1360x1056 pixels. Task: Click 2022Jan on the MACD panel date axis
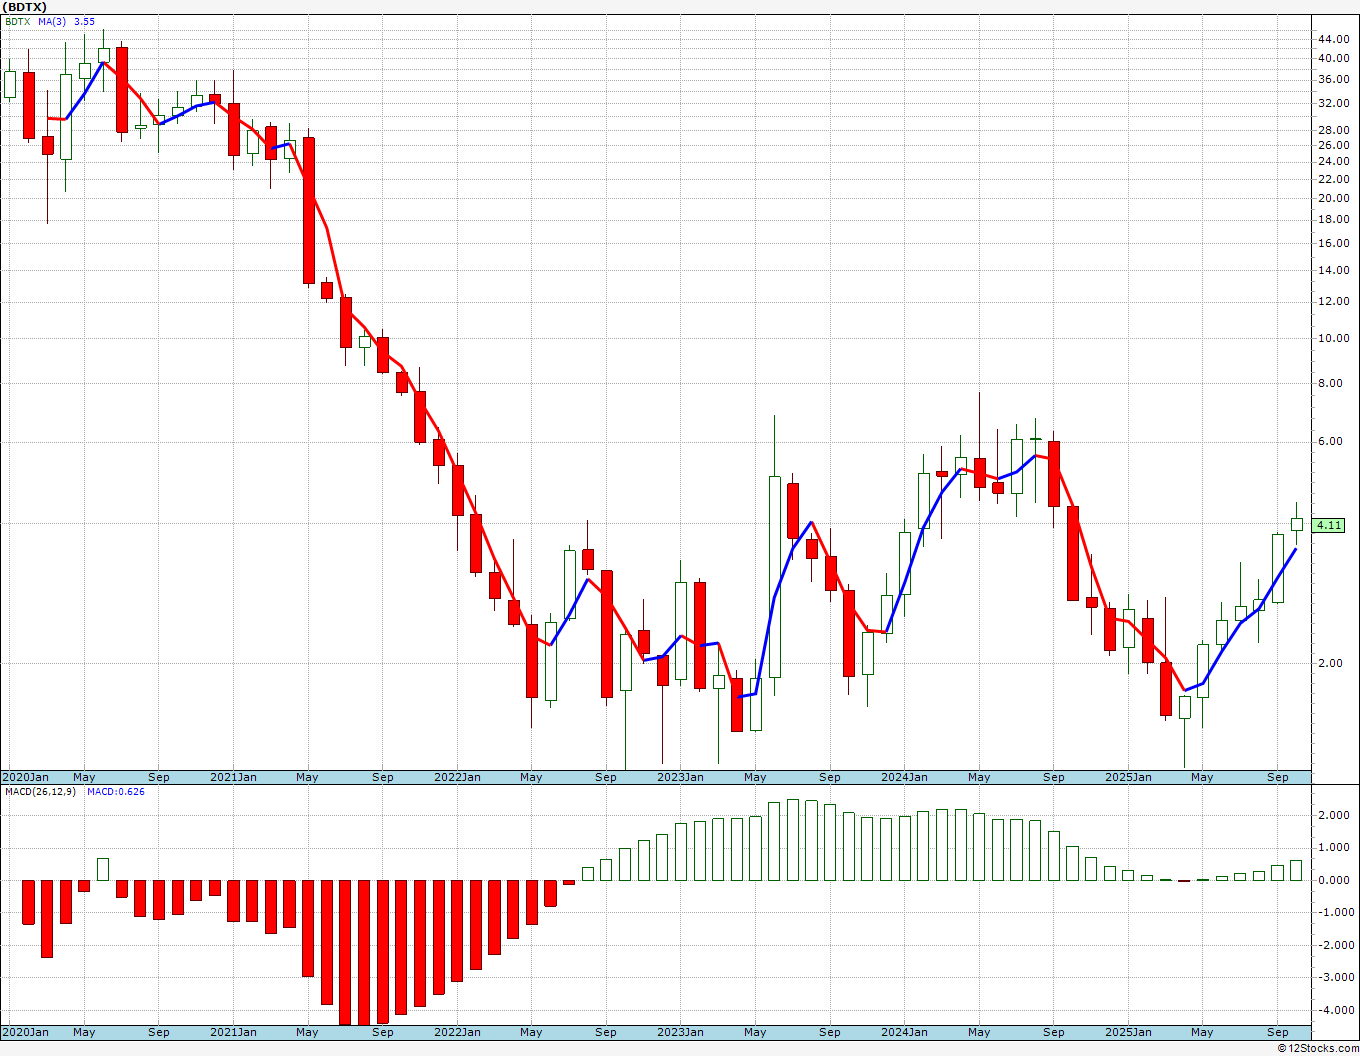(x=457, y=1032)
